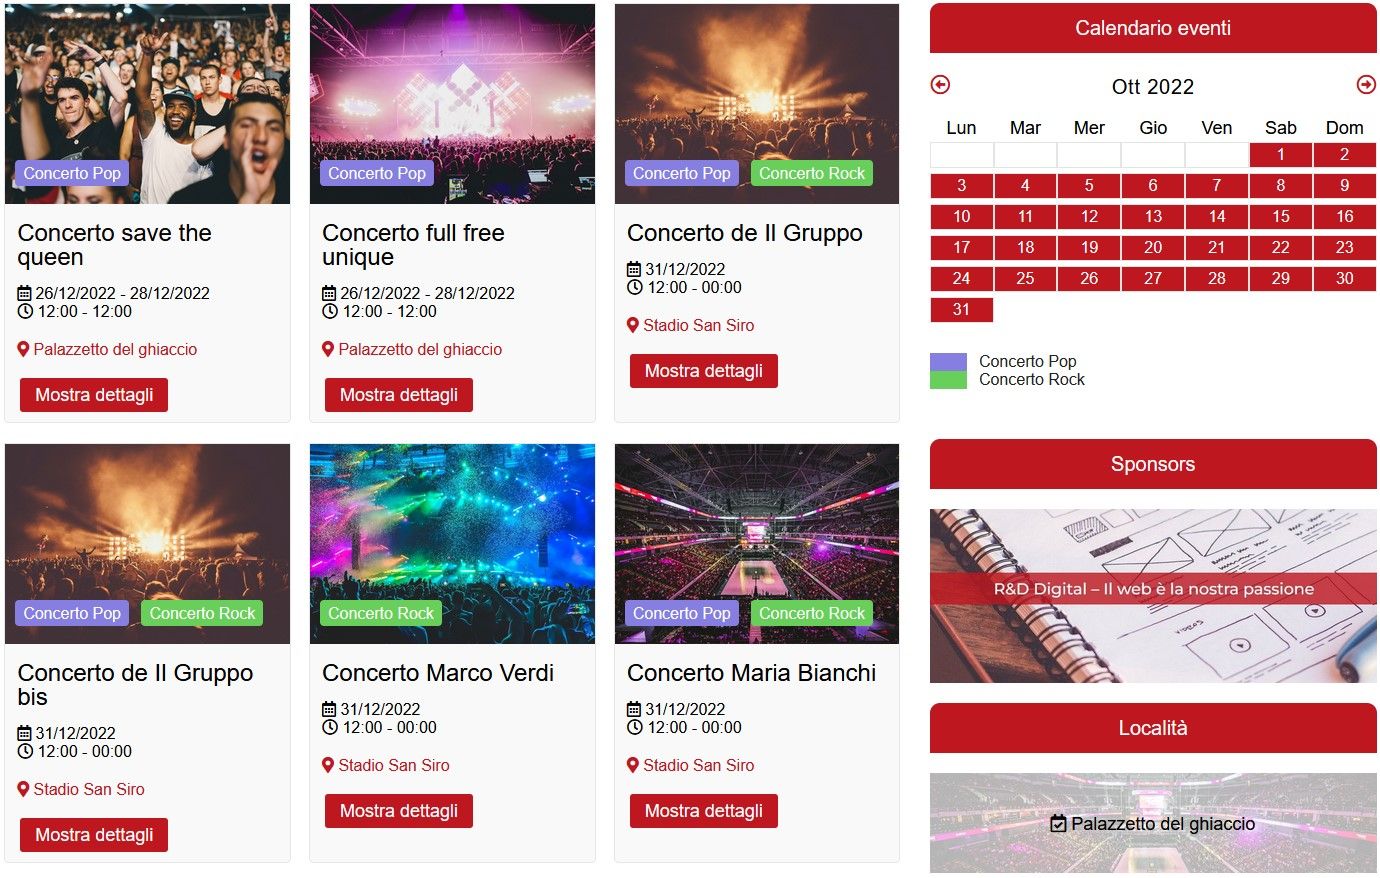The height and width of the screenshot is (878, 1380).
Task: Click calendar-check icon beside Palazzetto del ghiaccio banner
Action: pos(1059,824)
